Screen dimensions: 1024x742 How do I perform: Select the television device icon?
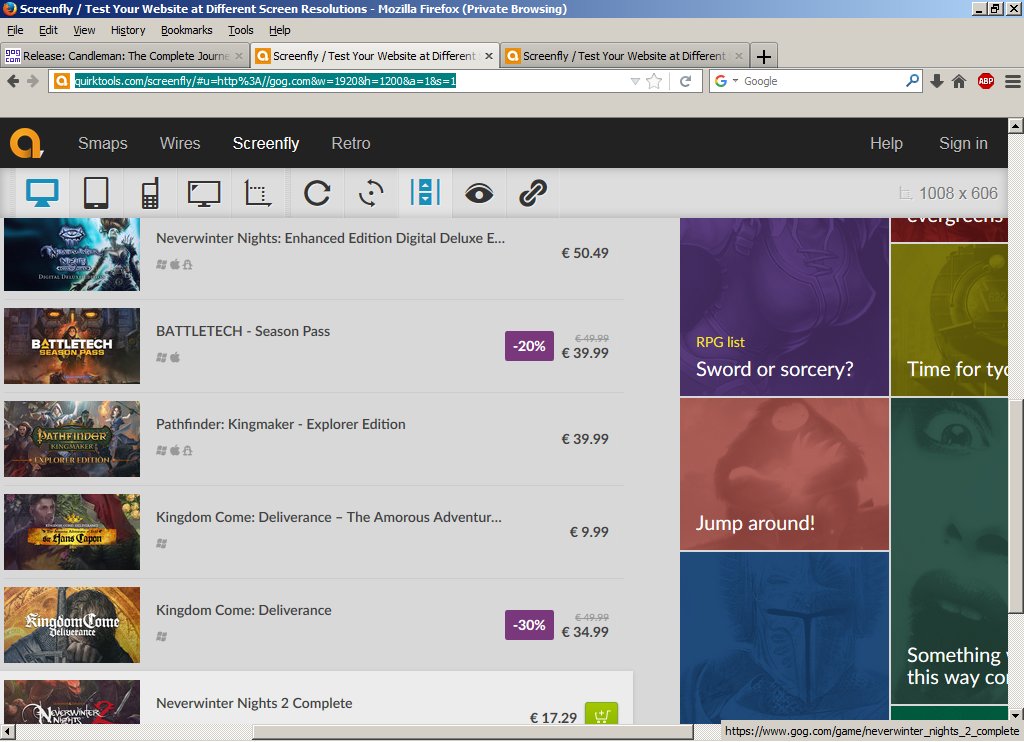pos(204,194)
